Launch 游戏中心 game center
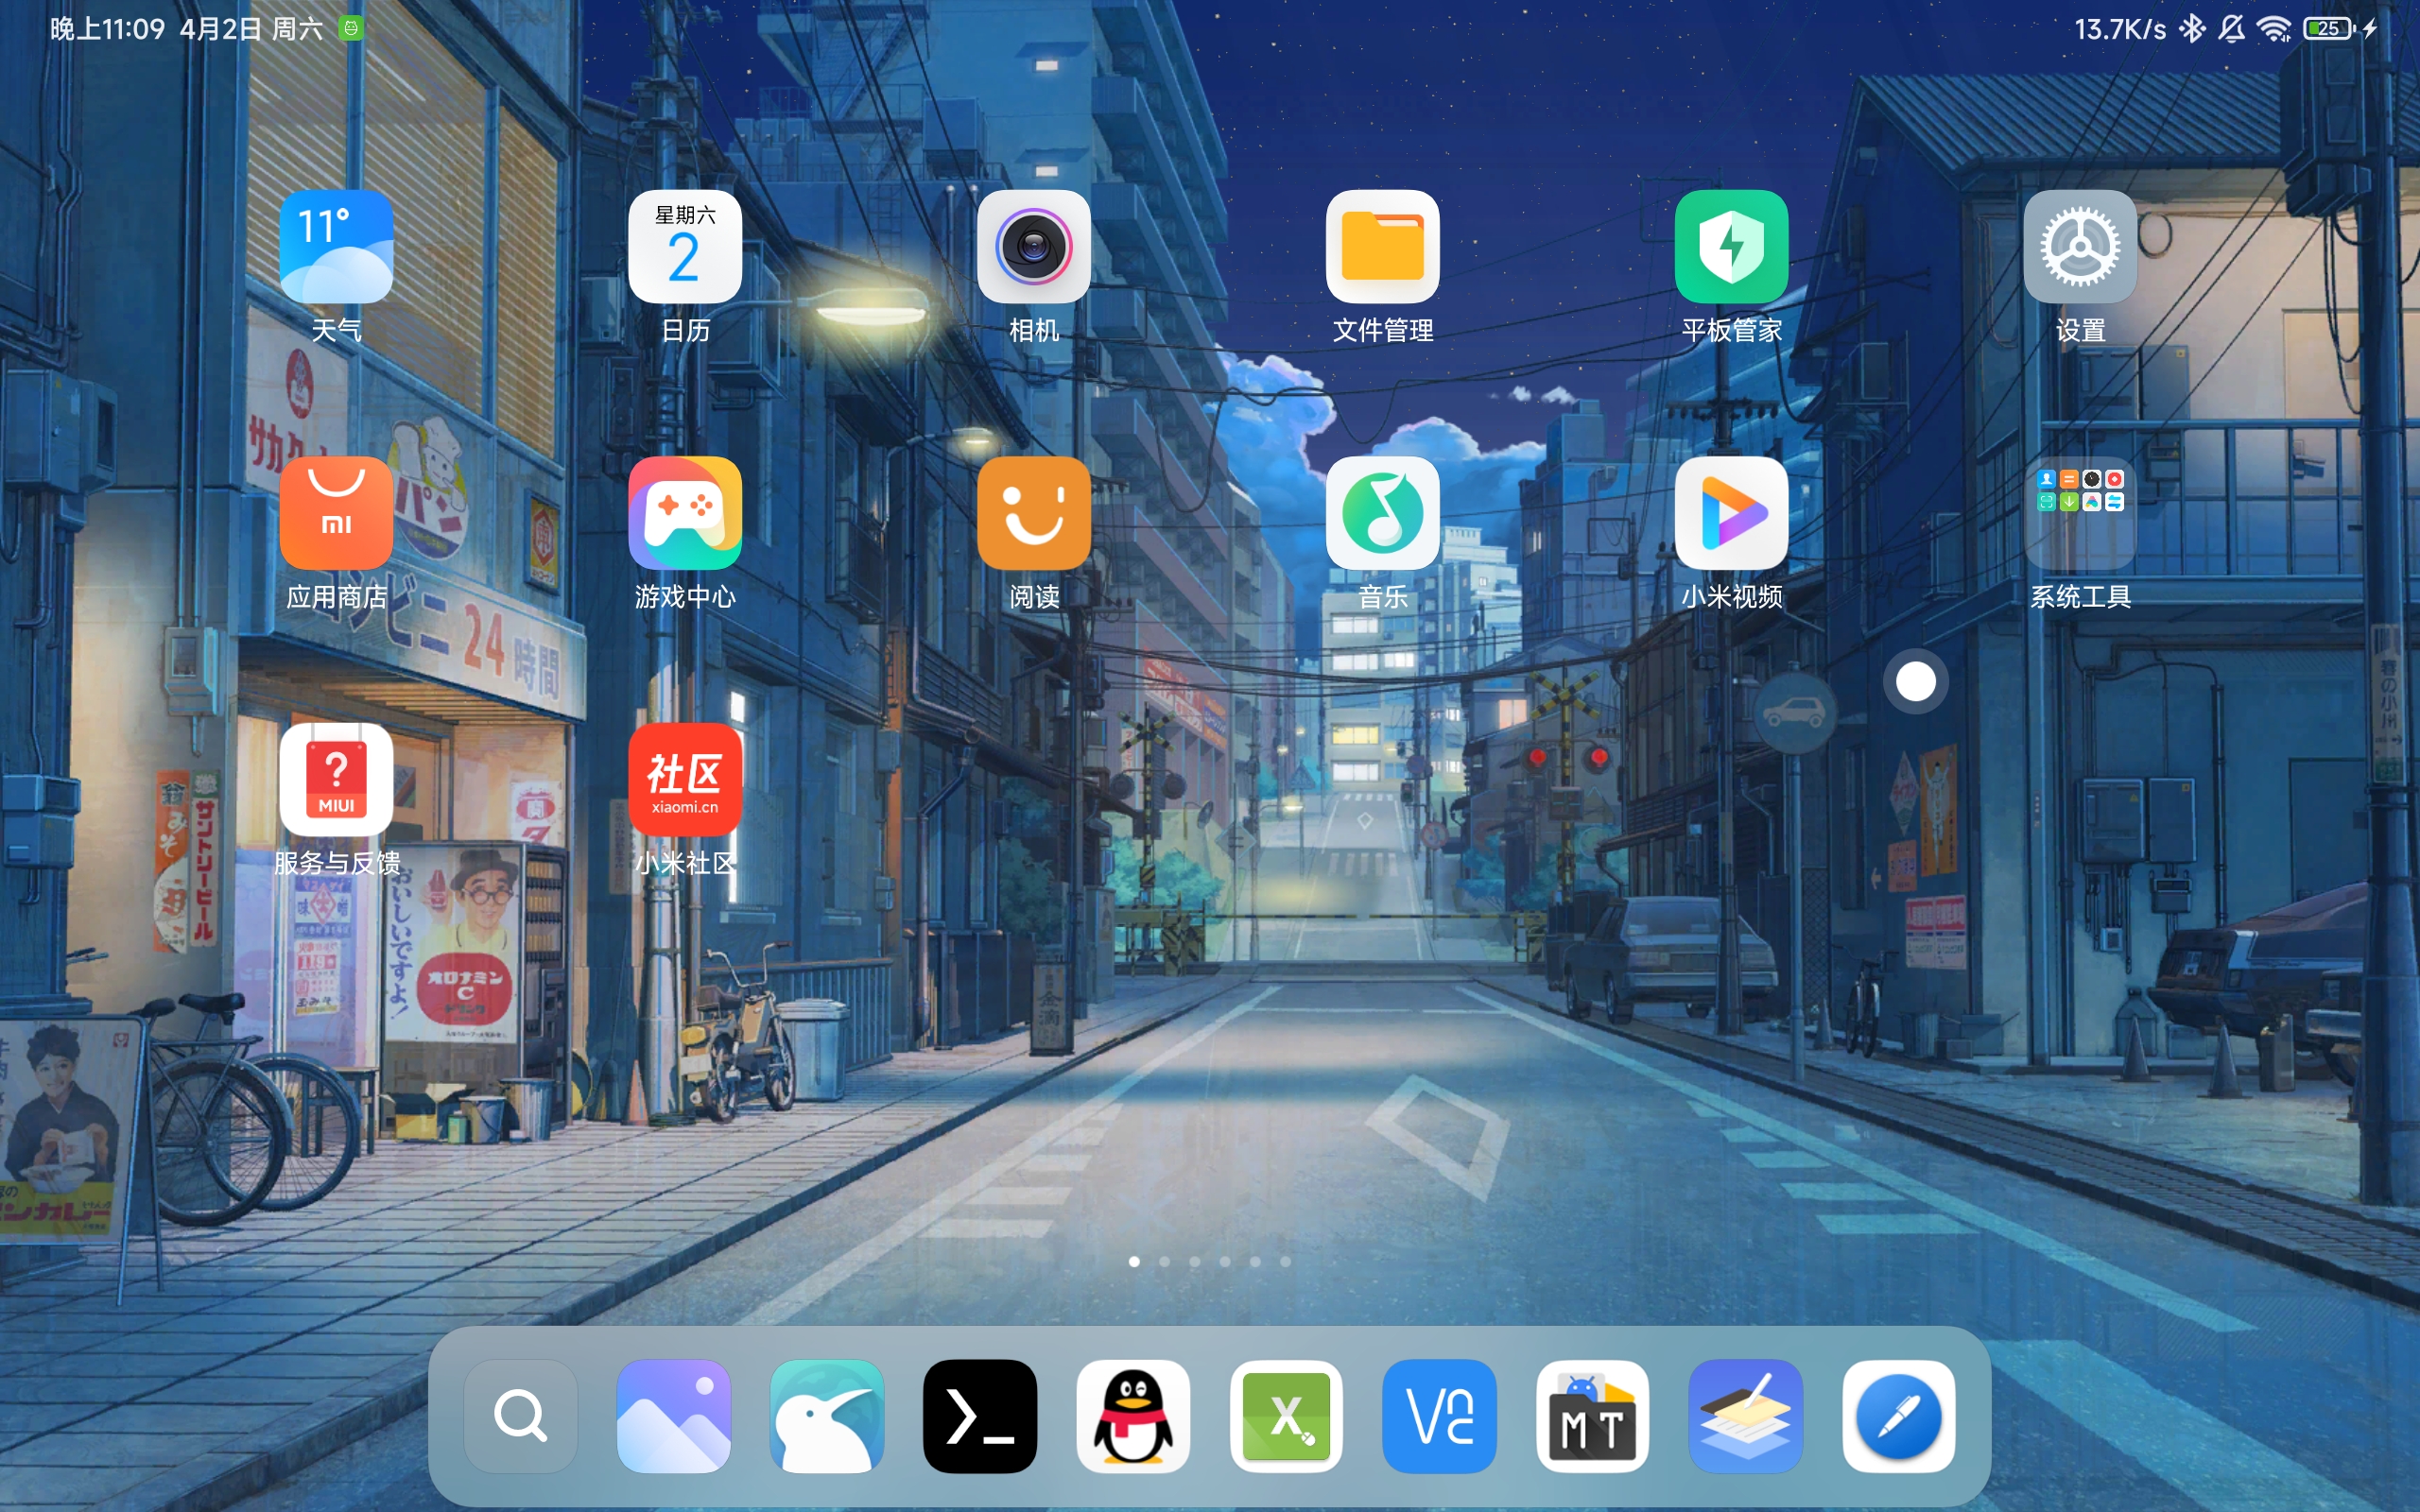2420x1512 pixels. [685, 513]
